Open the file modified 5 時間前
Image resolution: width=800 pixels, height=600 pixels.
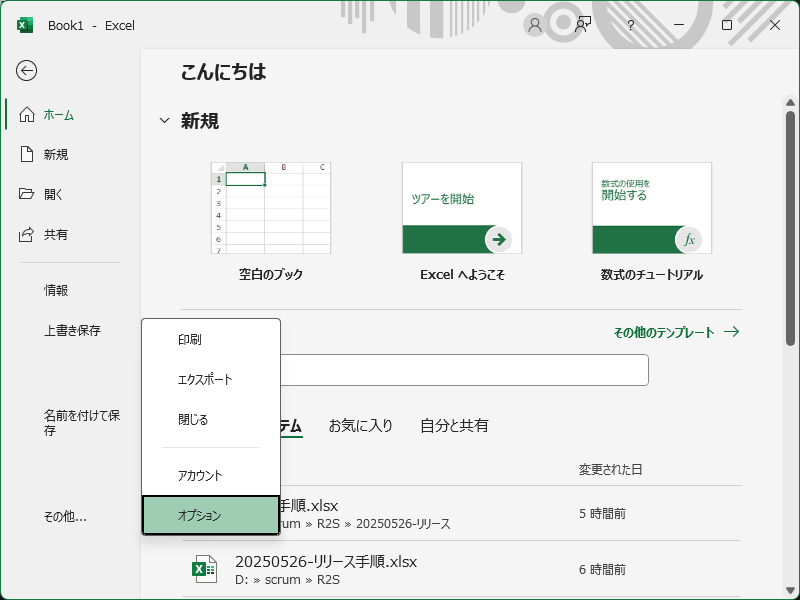tap(511, 513)
